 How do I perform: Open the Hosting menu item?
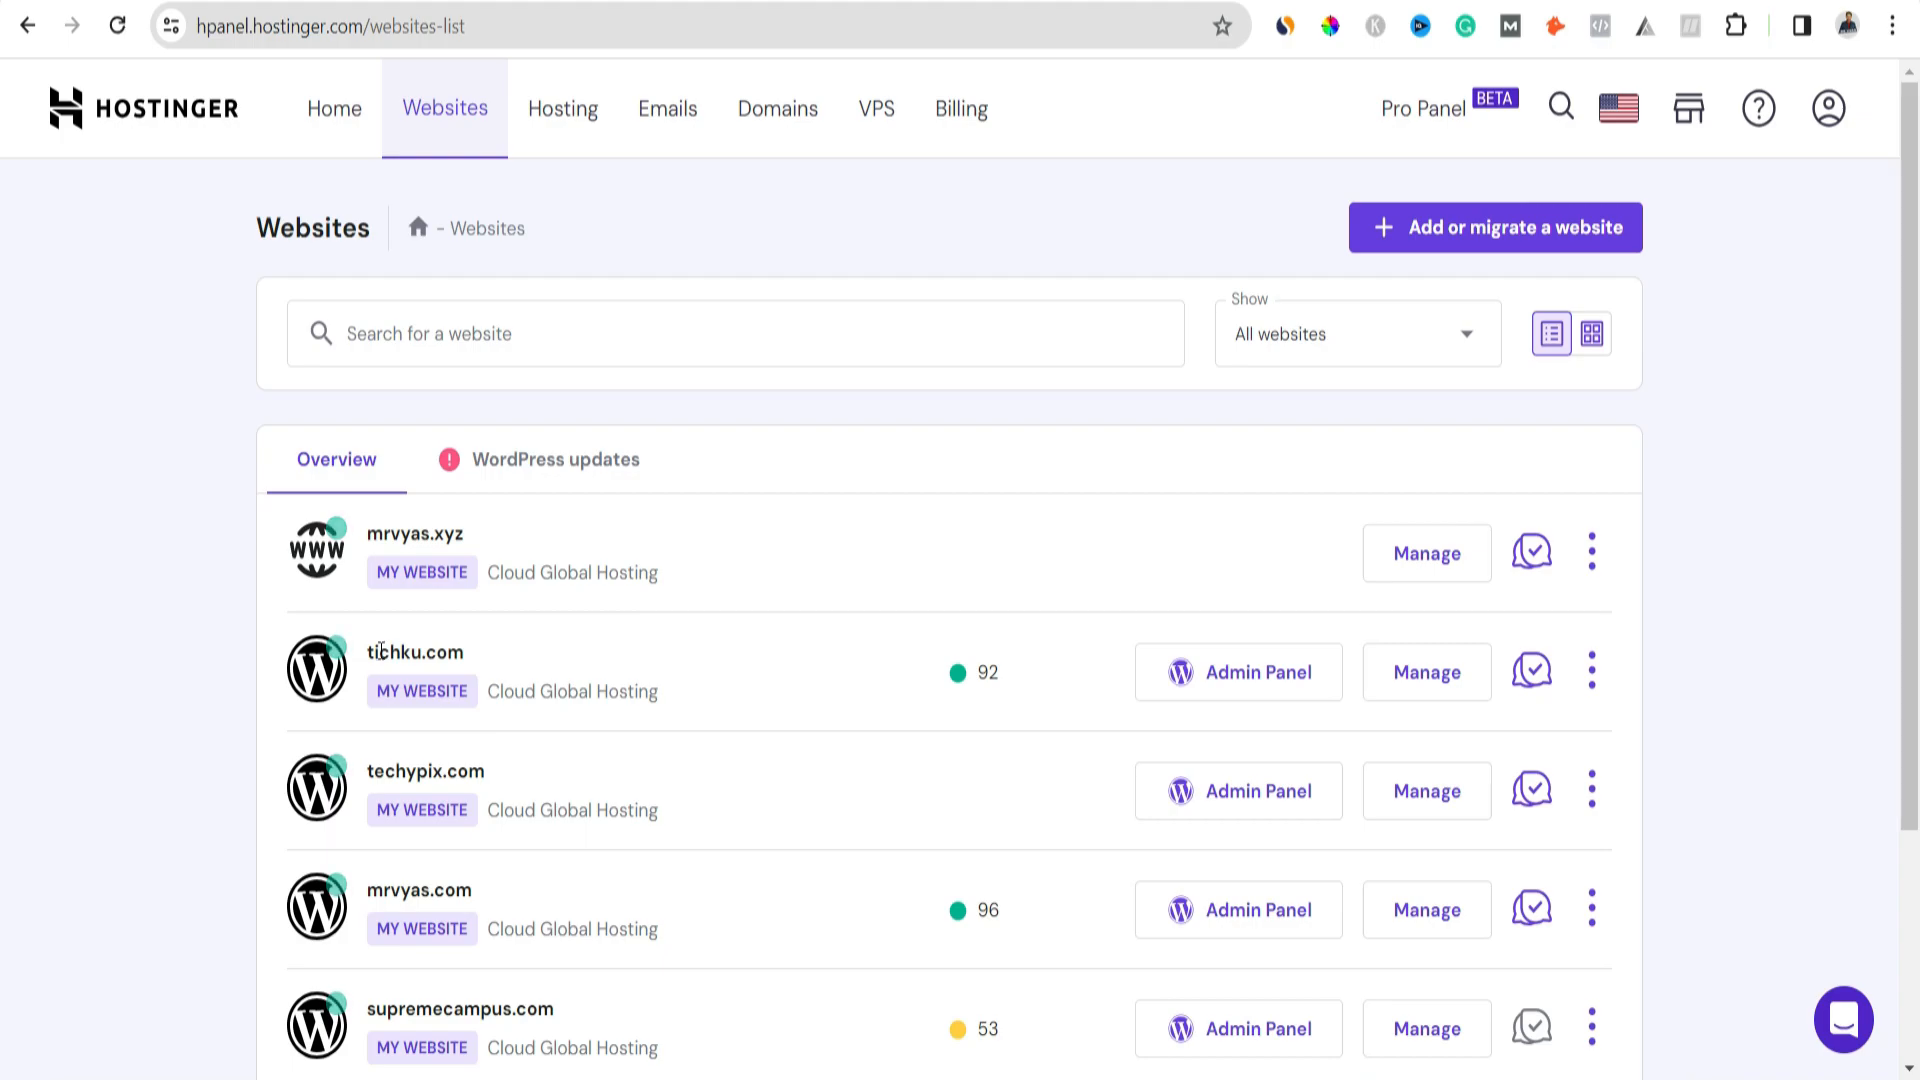click(x=563, y=108)
